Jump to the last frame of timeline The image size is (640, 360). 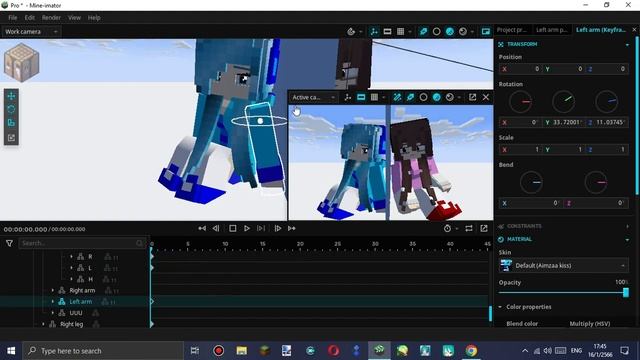[x=292, y=229]
